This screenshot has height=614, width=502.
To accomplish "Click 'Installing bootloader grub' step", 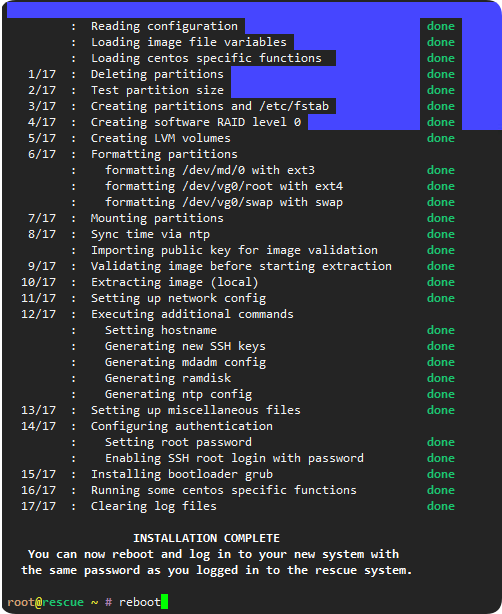I will pyautogui.click(x=182, y=474).
